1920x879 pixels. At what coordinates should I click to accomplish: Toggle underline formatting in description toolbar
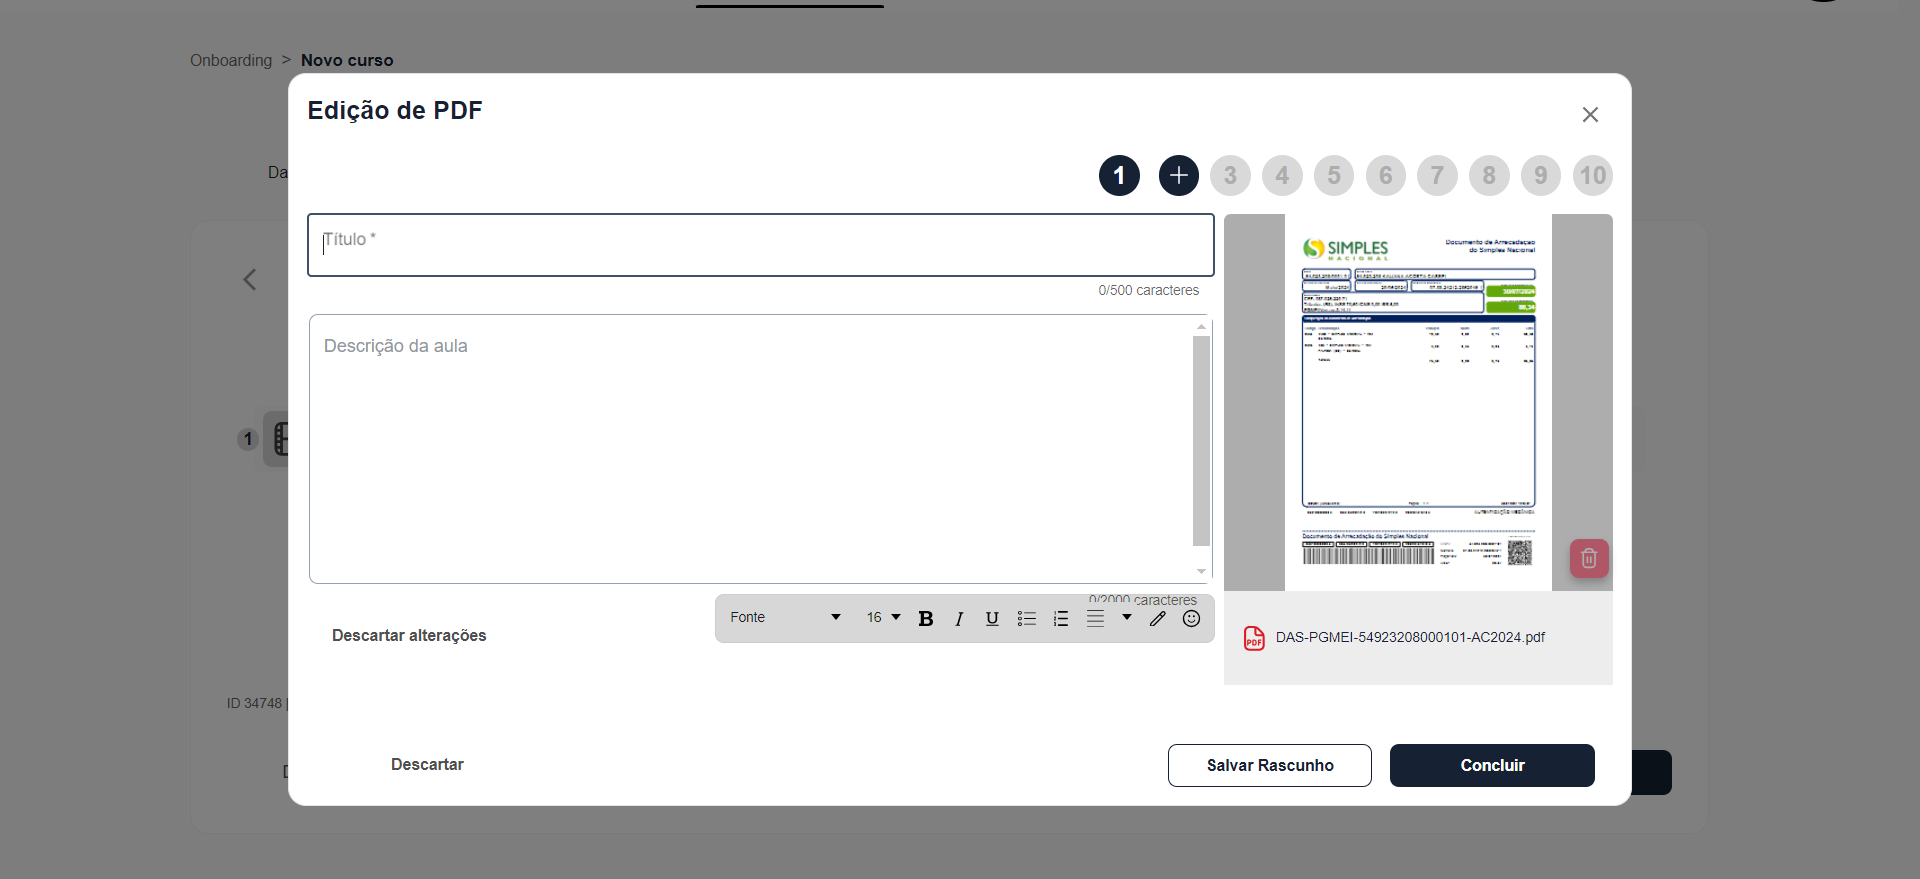(x=992, y=619)
